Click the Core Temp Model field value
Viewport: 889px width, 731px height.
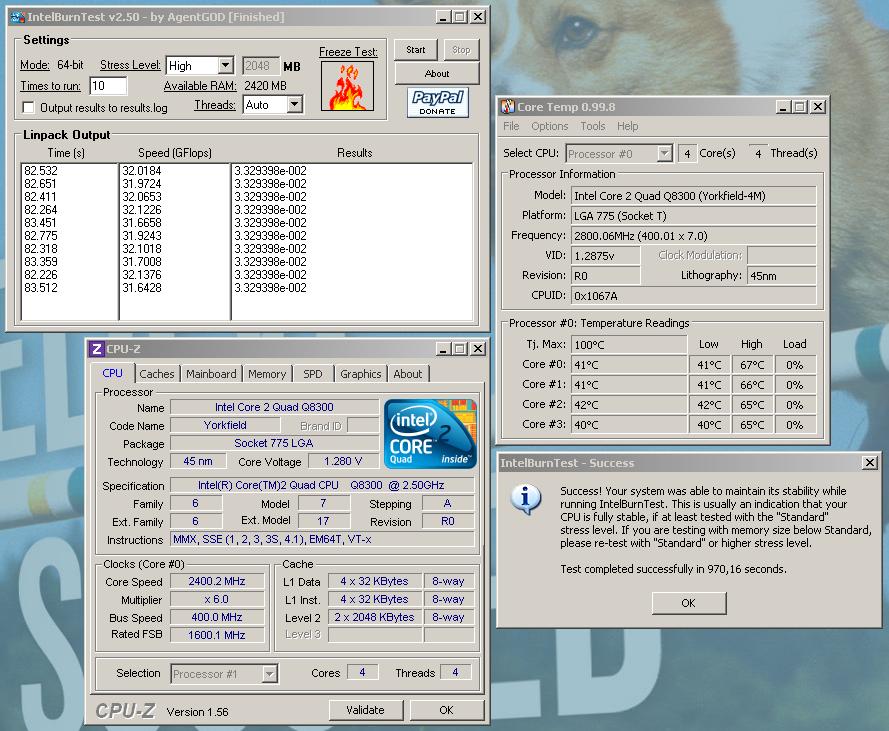click(693, 196)
